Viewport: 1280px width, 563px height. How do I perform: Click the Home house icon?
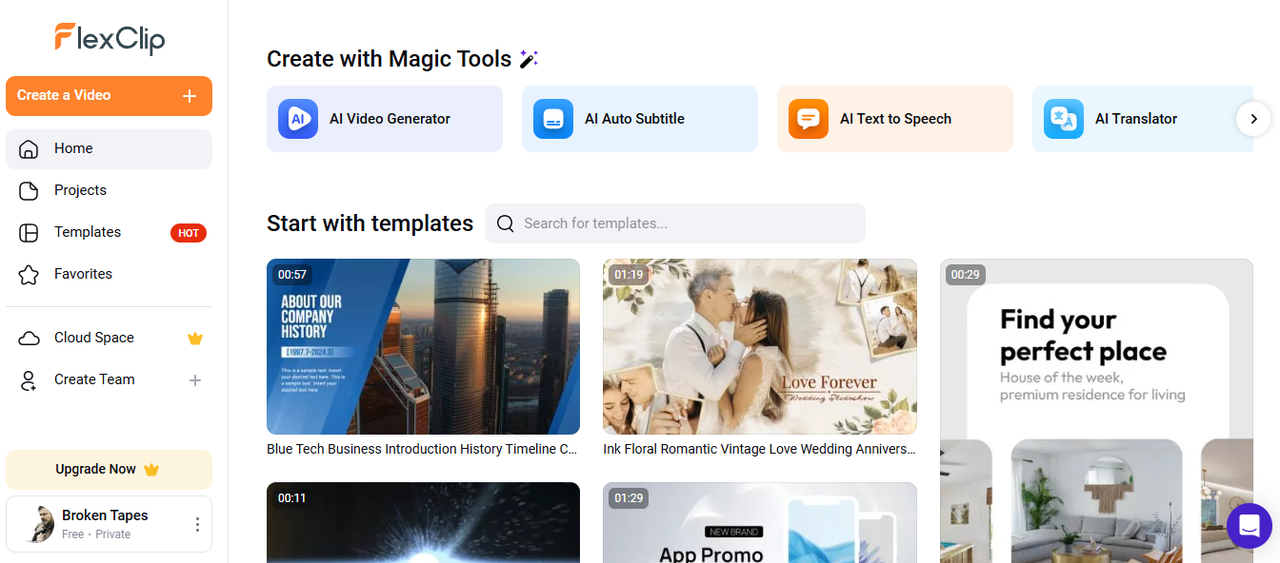pos(29,149)
